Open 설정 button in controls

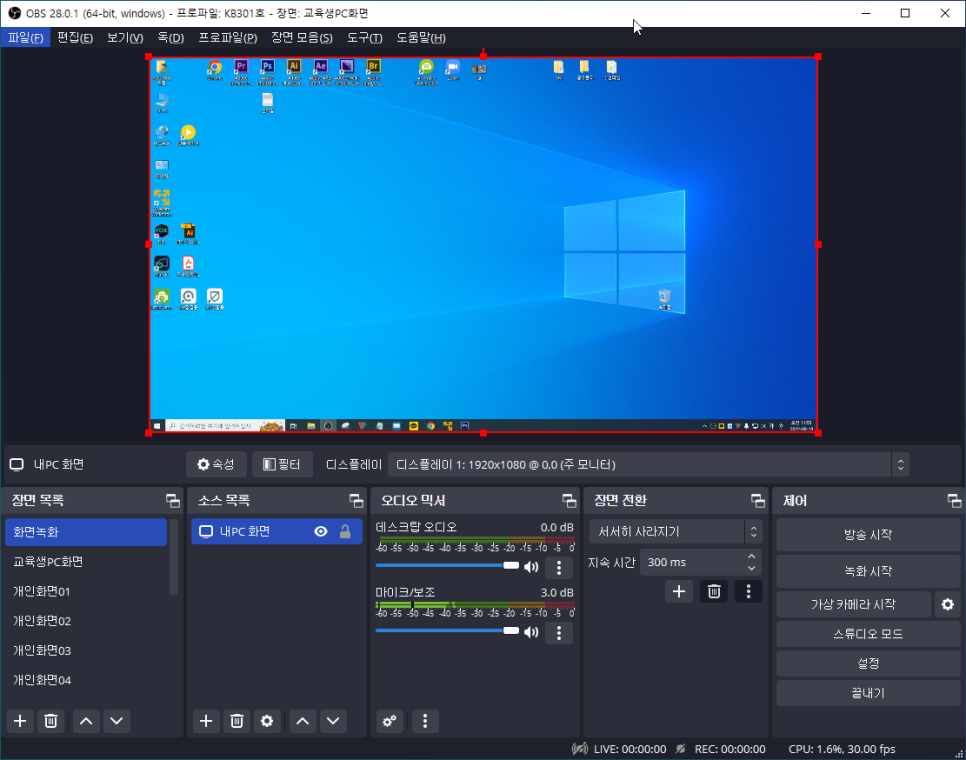tap(867, 663)
